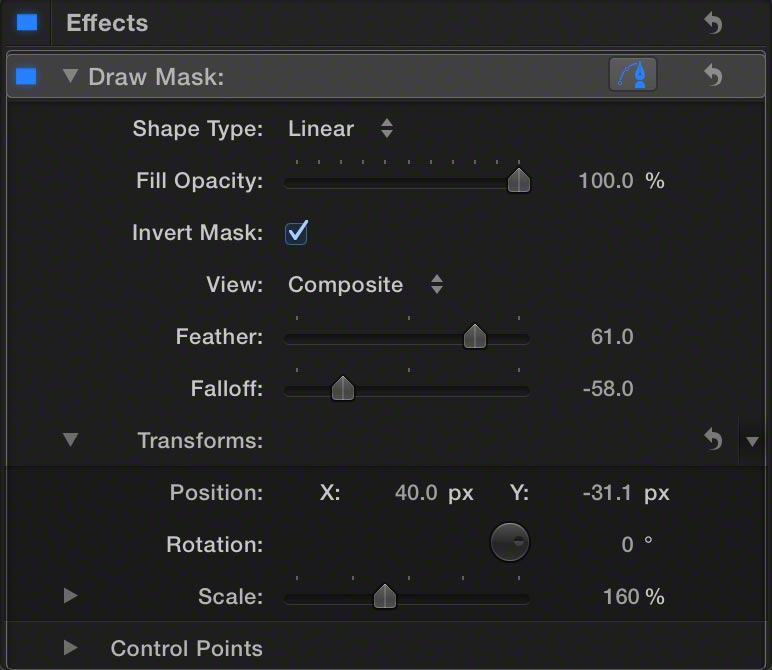Open the View Composite dropdown
Viewport: 772px width, 670px height.
point(365,285)
